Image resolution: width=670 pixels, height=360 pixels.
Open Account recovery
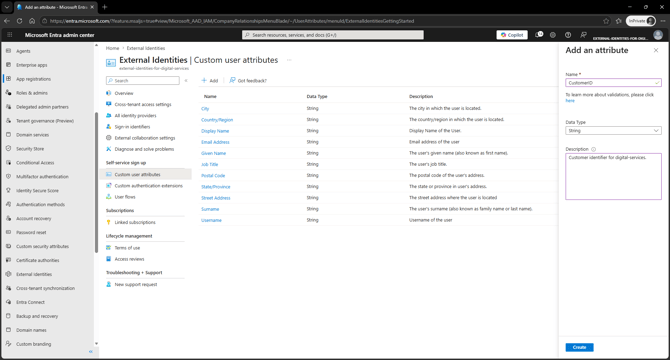click(x=33, y=218)
